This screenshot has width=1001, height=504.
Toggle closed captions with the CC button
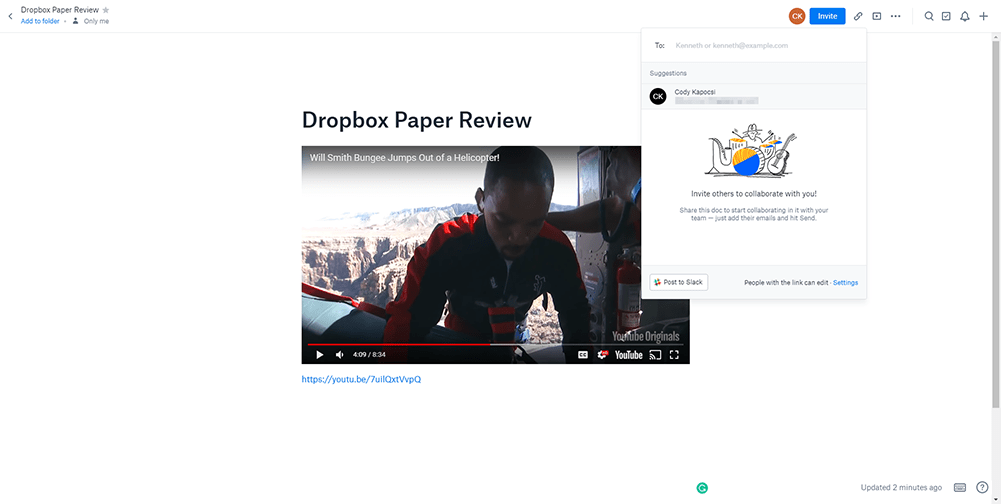pos(583,355)
